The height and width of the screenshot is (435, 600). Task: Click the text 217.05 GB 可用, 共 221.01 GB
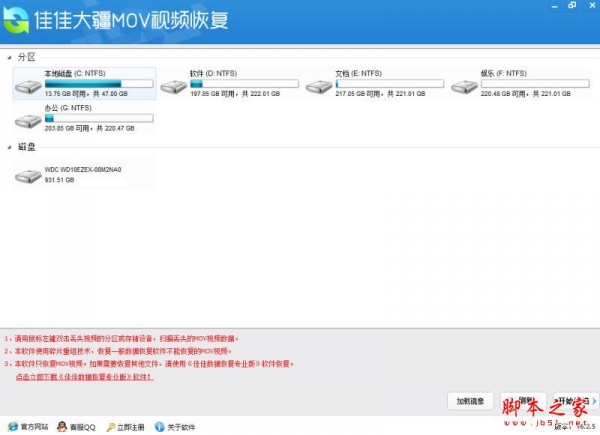(380, 94)
